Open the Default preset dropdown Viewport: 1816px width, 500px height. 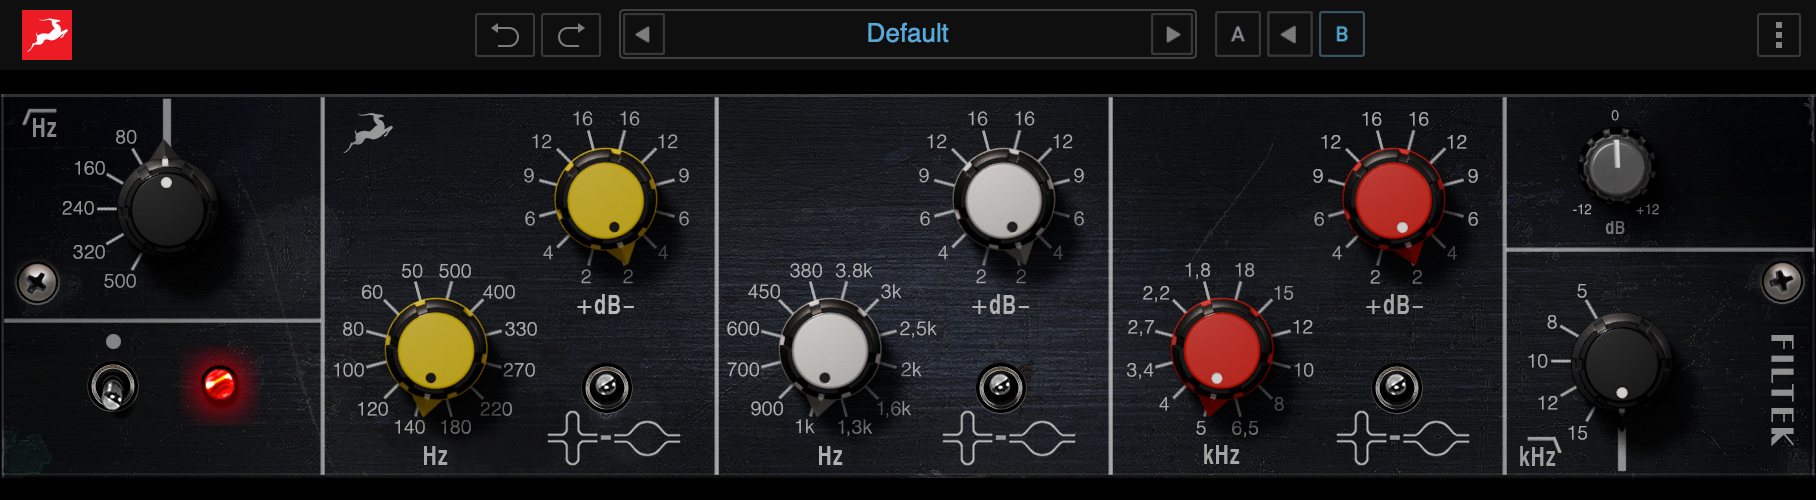pos(907,35)
